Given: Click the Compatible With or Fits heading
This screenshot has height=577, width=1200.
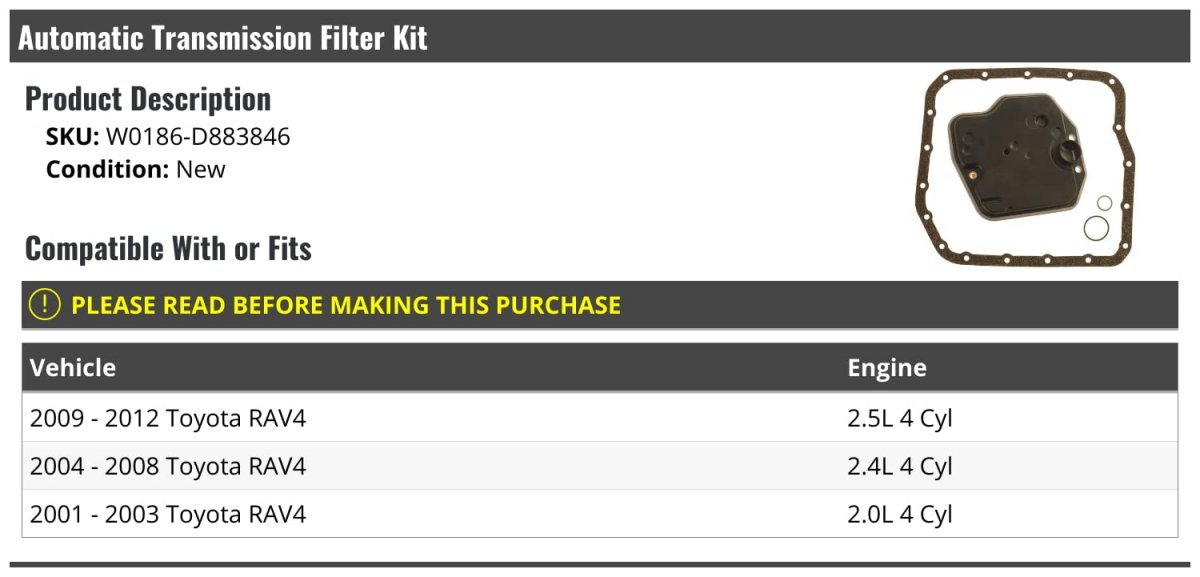Looking at the screenshot, I should 168,248.
